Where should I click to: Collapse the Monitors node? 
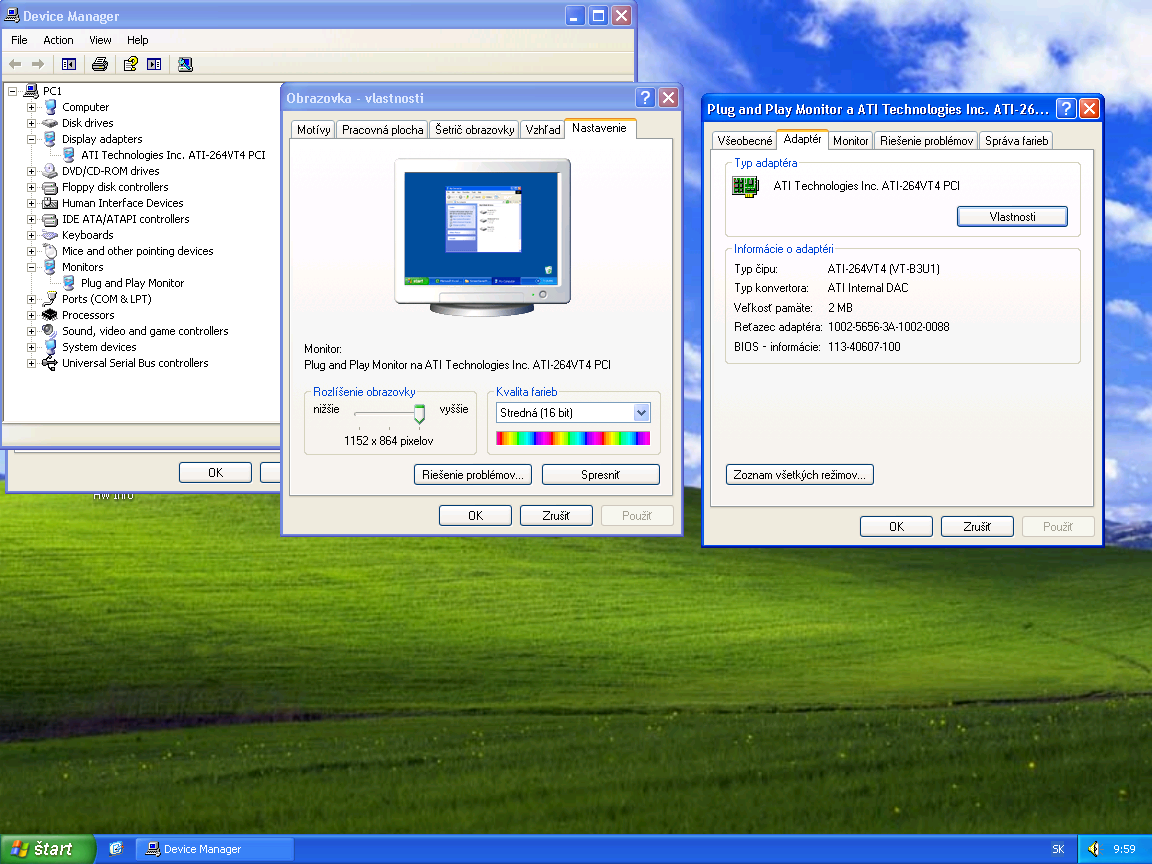click(32, 267)
